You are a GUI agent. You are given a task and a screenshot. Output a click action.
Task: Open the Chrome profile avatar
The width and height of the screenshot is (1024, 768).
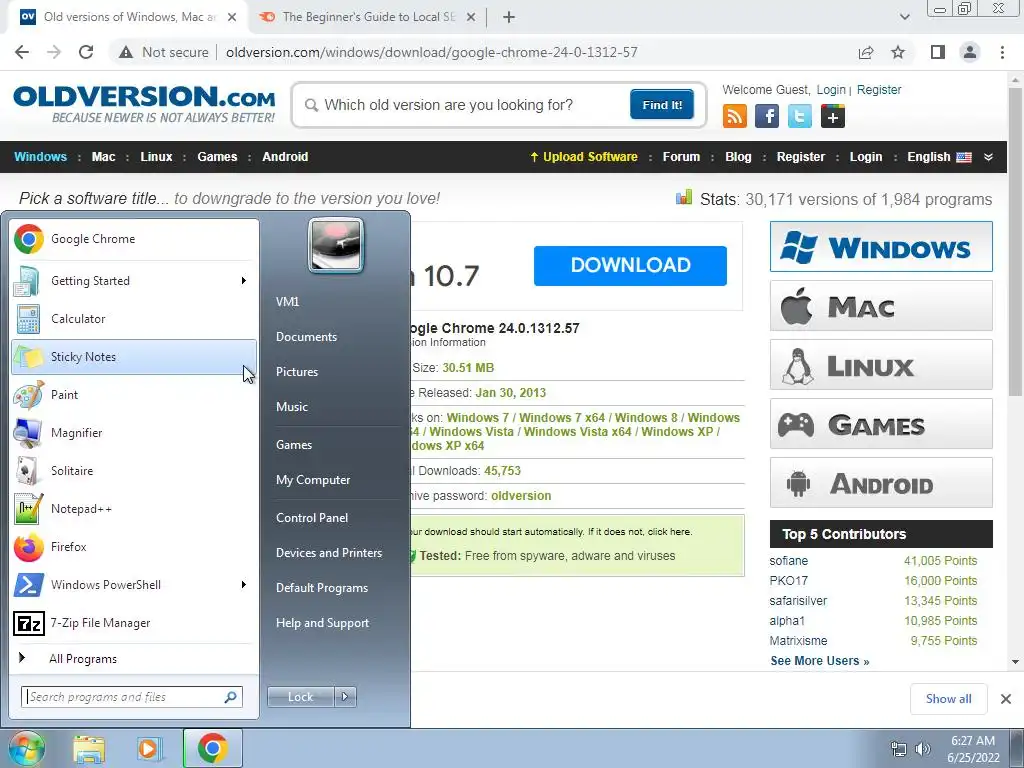(x=970, y=52)
